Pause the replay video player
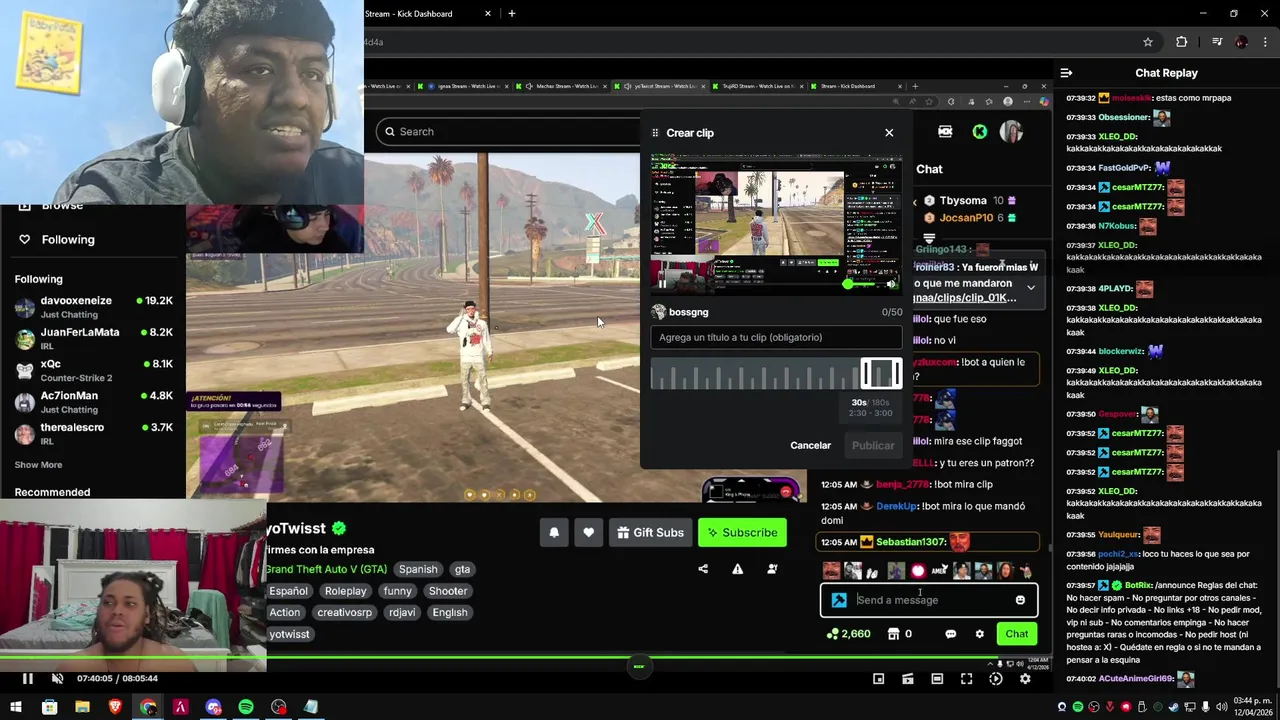The height and width of the screenshot is (720, 1280). (28, 679)
